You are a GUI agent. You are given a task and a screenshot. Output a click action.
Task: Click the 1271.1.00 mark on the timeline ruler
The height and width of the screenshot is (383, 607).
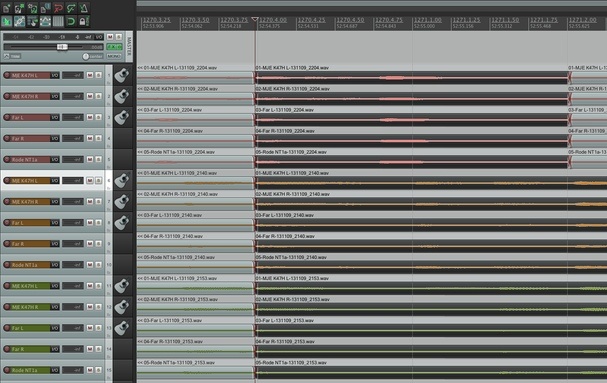427,20
